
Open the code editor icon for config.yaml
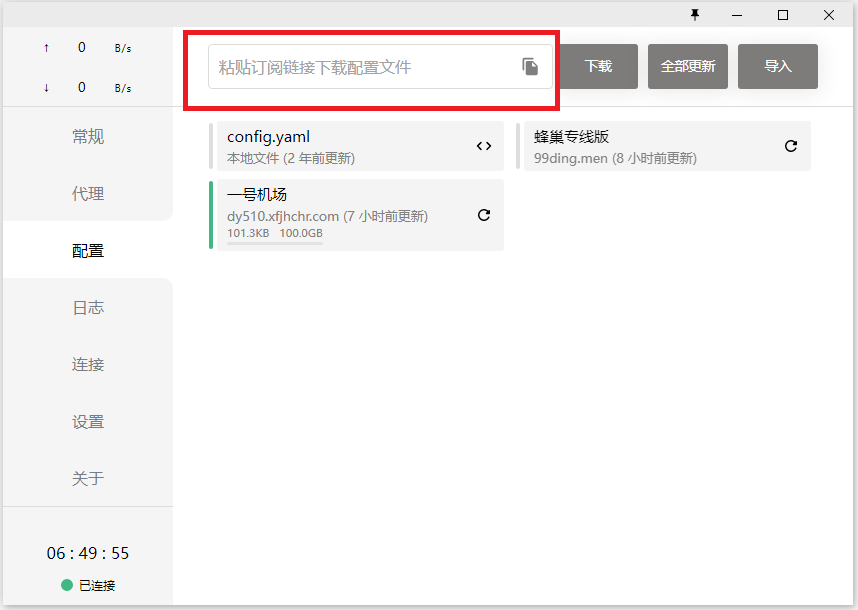click(x=484, y=146)
